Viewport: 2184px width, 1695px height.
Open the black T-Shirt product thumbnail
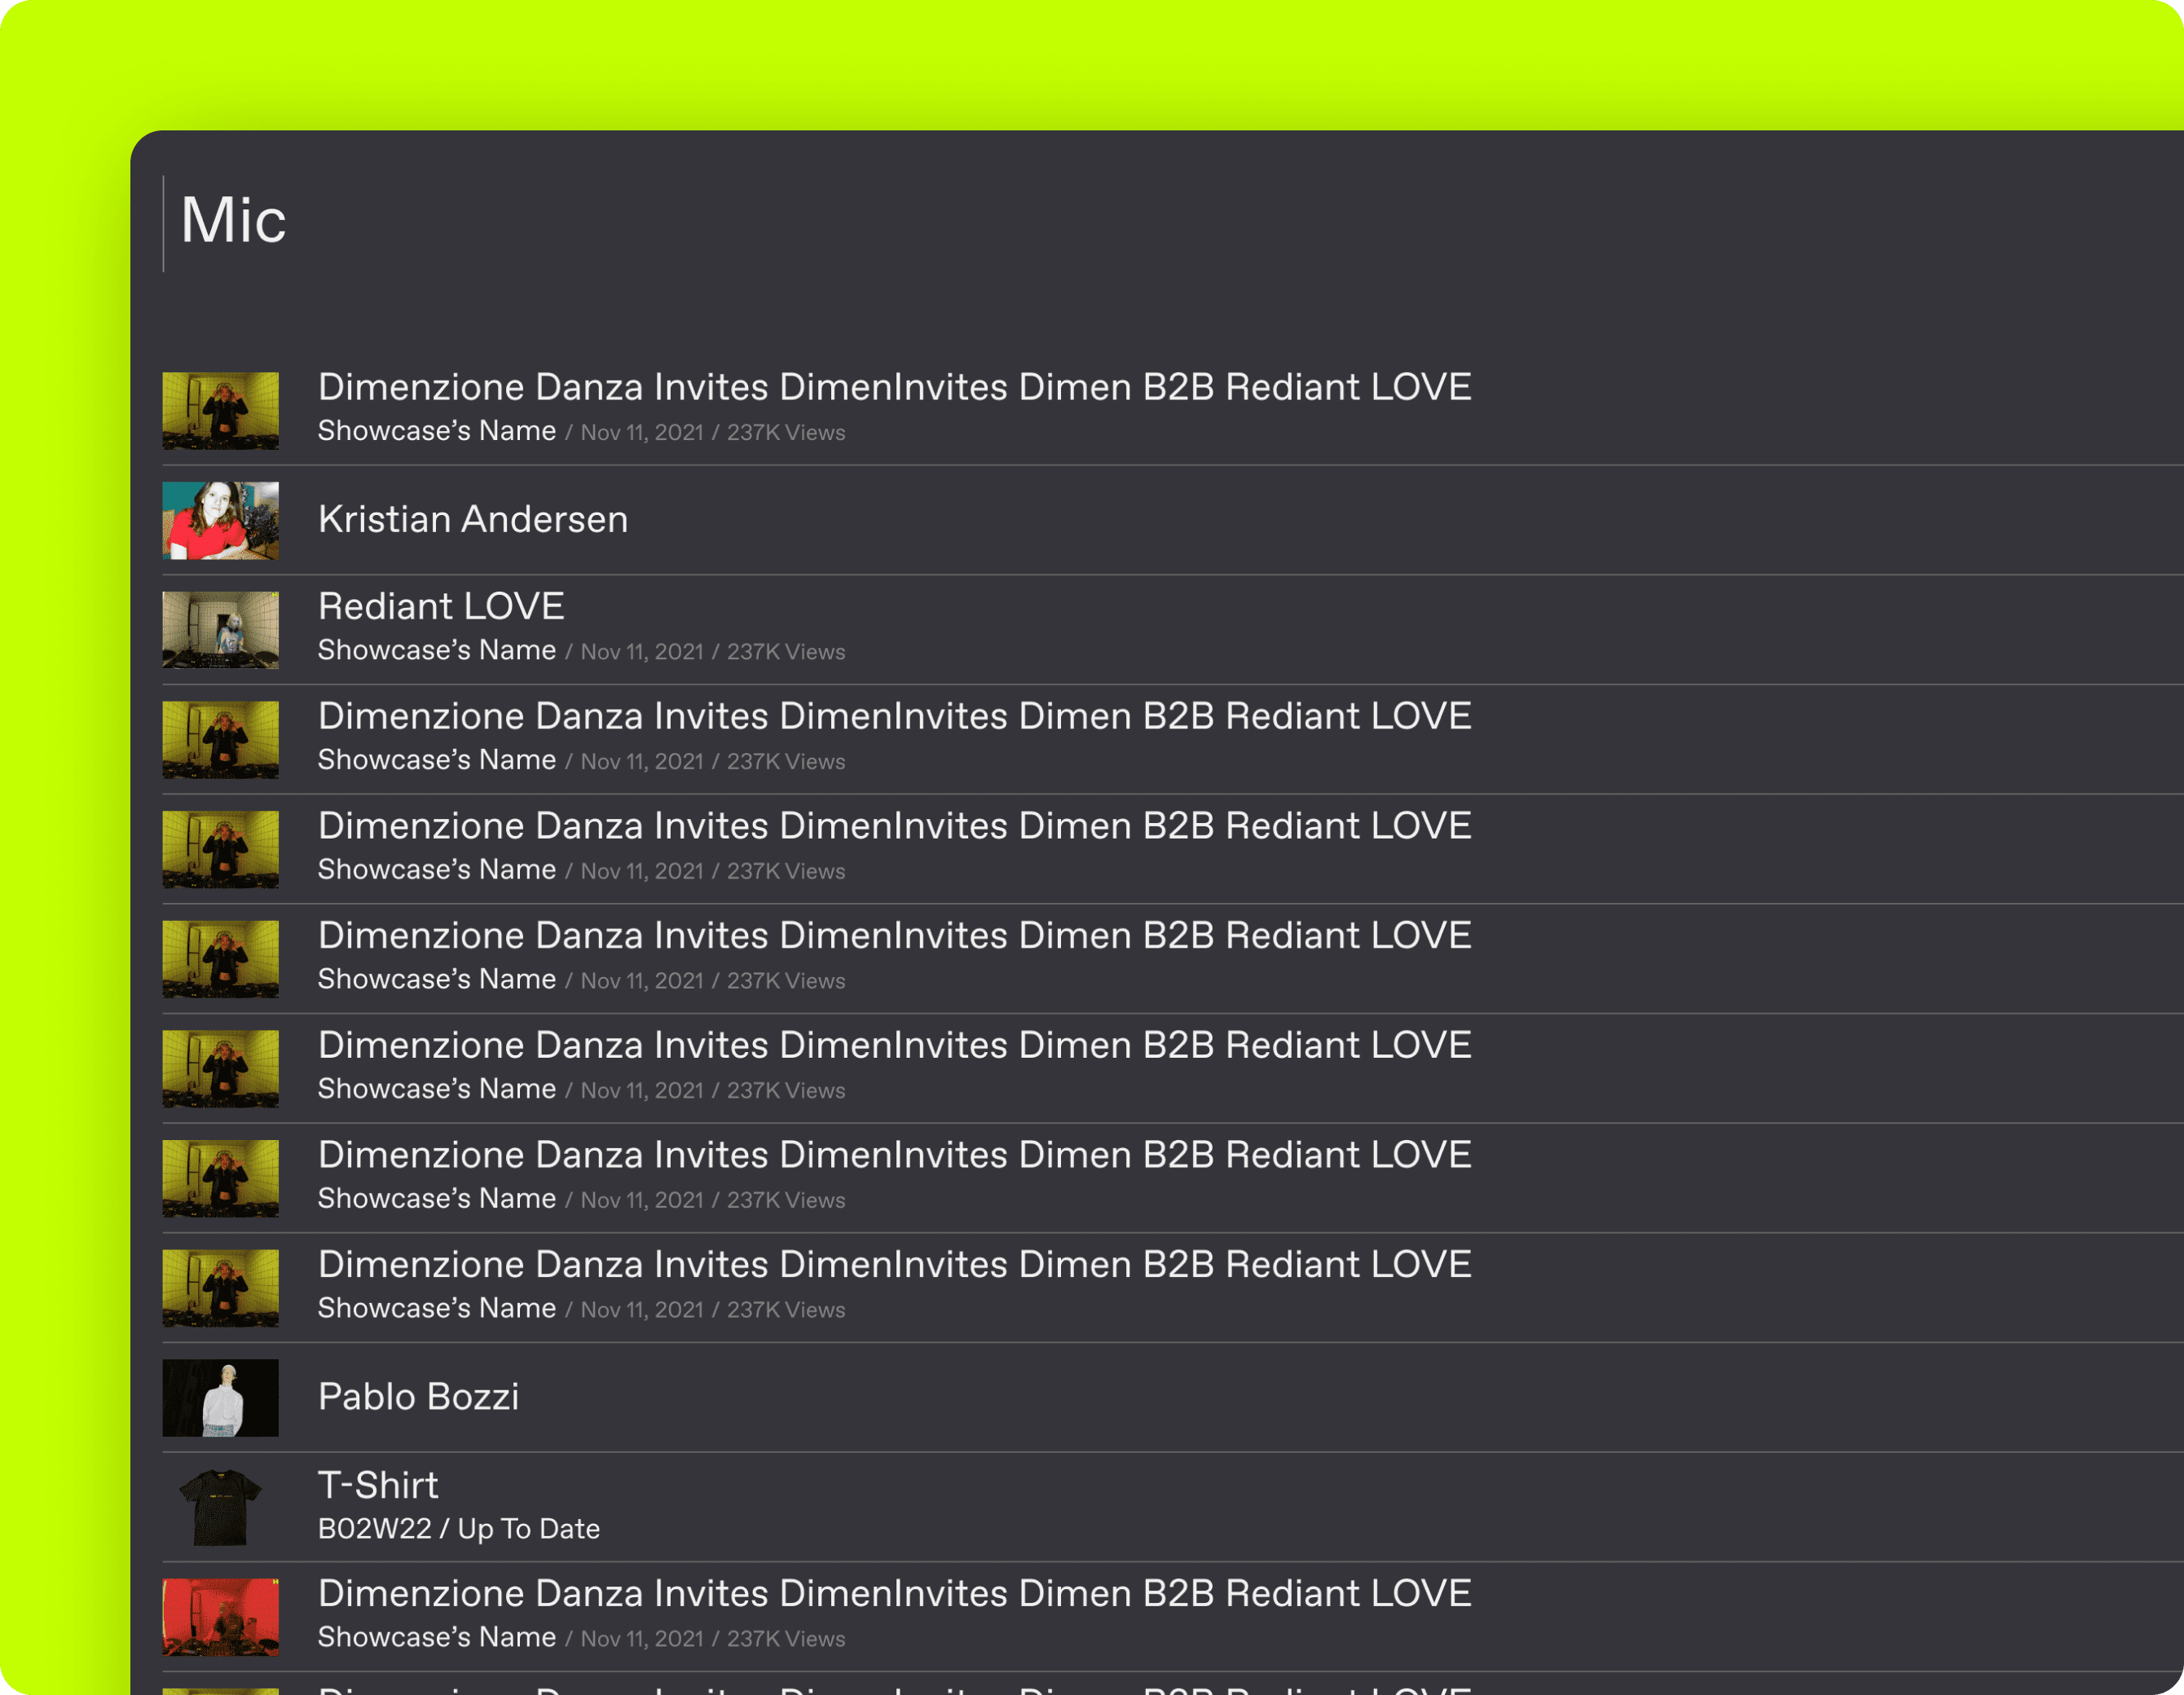(x=221, y=1507)
